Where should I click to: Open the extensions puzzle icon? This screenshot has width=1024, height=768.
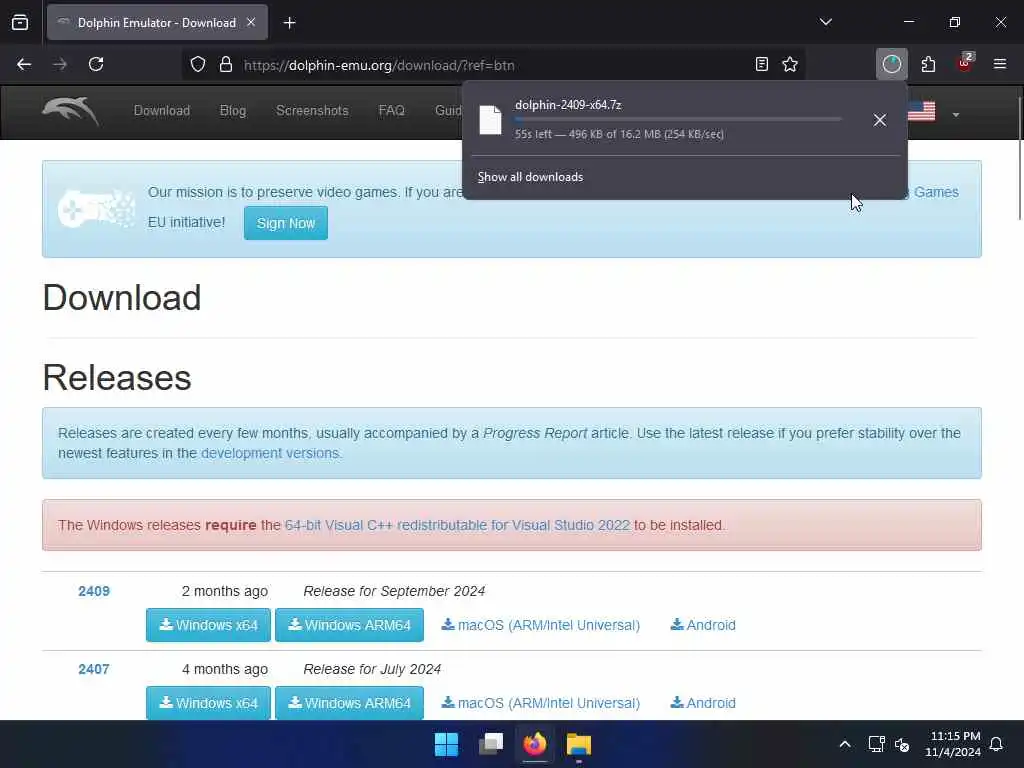pyautogui.click(x=928, y=64)
